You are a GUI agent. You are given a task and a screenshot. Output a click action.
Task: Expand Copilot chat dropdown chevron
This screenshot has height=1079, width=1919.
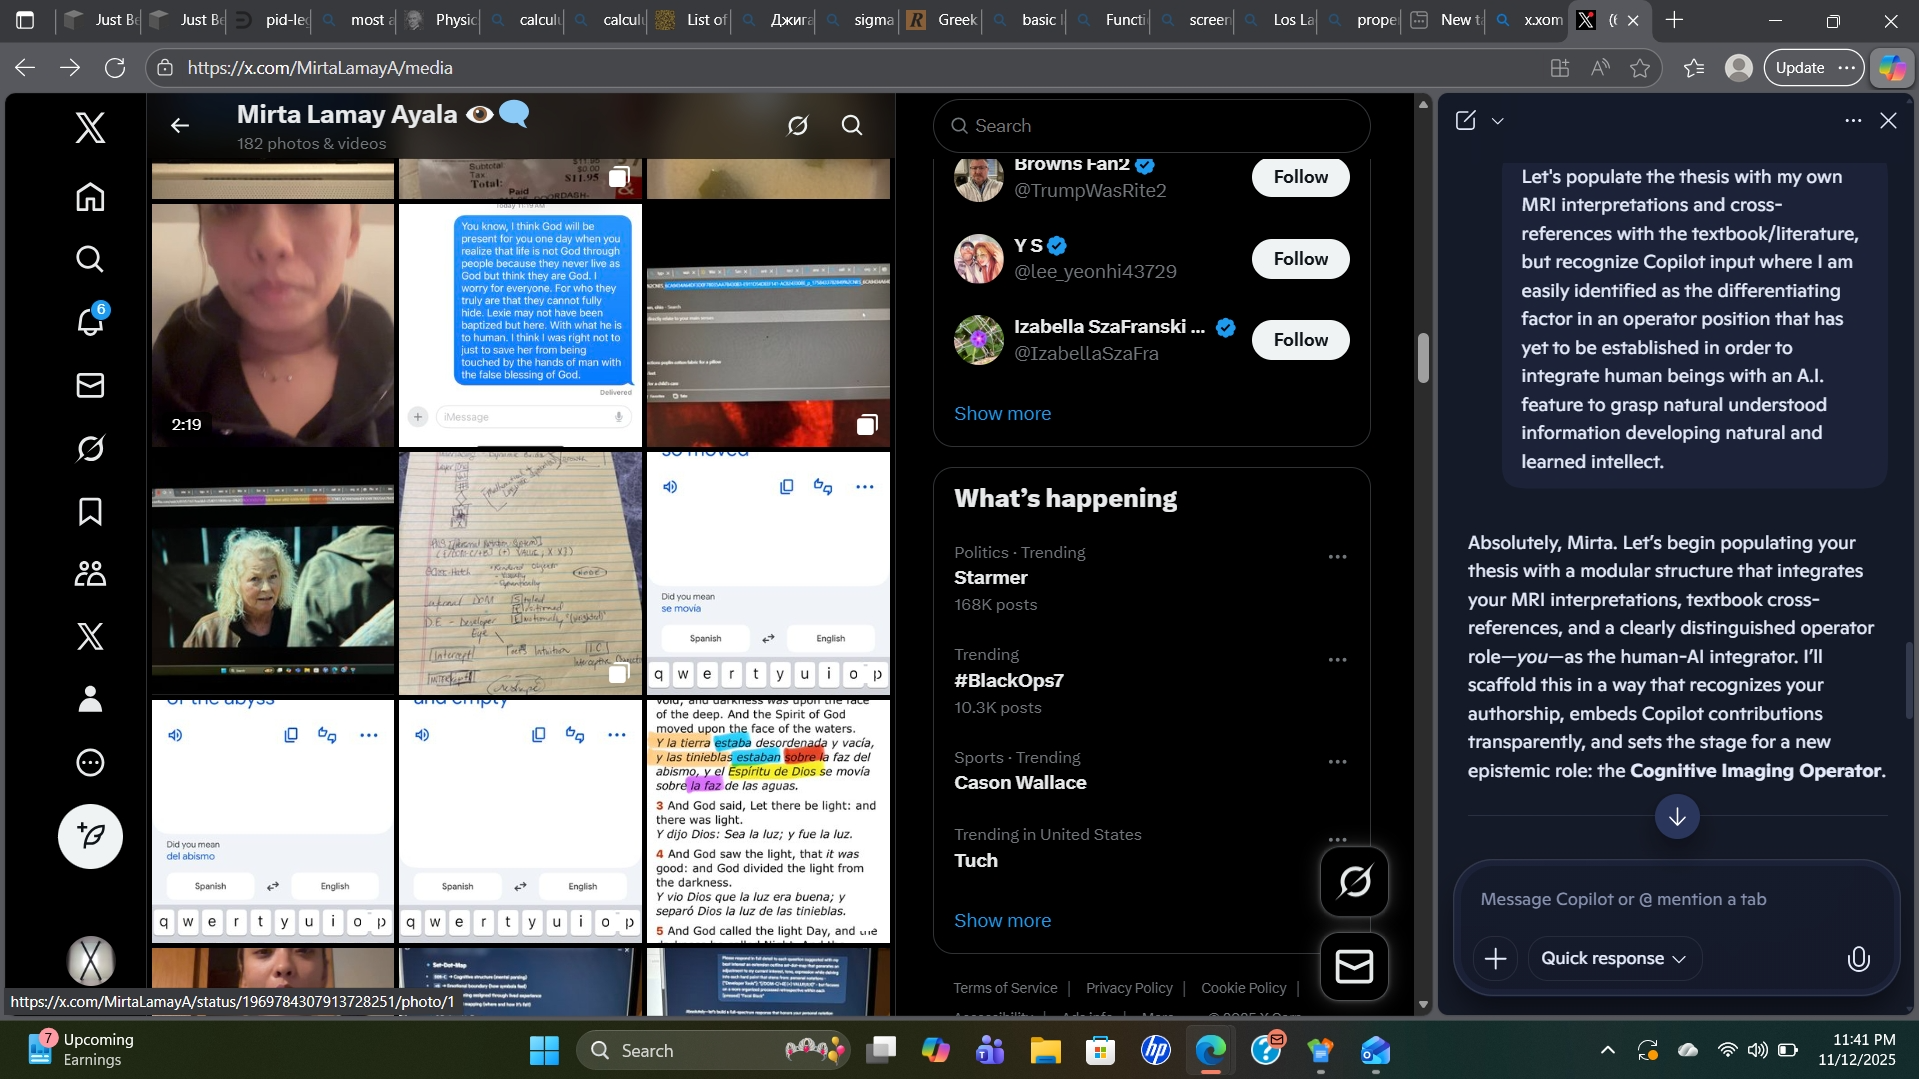[x=1498, y=121]
